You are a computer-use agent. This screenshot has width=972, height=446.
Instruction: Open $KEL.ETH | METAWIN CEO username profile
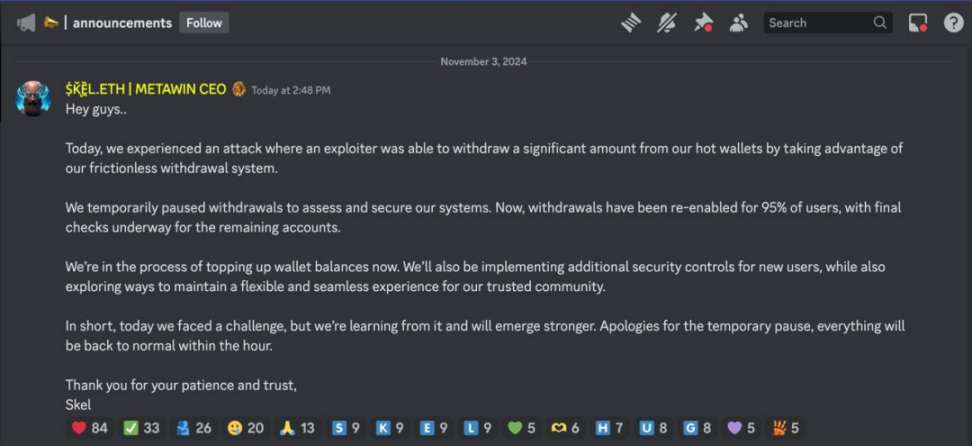coord(146,89)
